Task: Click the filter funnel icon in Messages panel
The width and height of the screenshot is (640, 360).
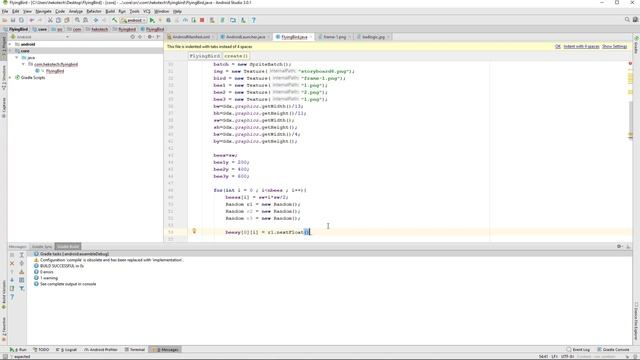Action: (22, 288)
